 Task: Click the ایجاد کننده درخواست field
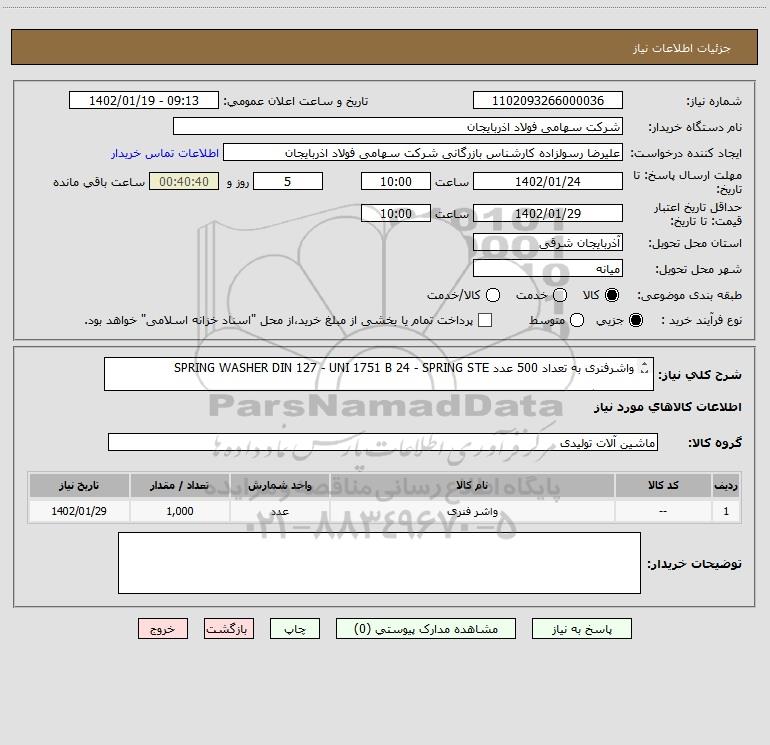(423, 153)
